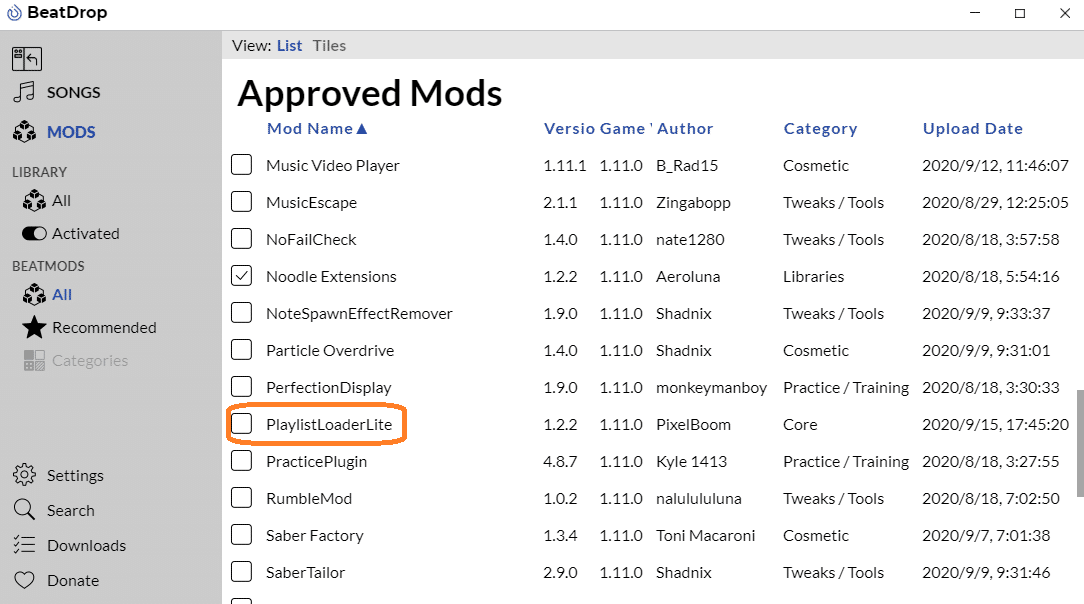Check the Music Video Player mod checkbox
Screen dimensions: 1084x604
tap(241, 165)
